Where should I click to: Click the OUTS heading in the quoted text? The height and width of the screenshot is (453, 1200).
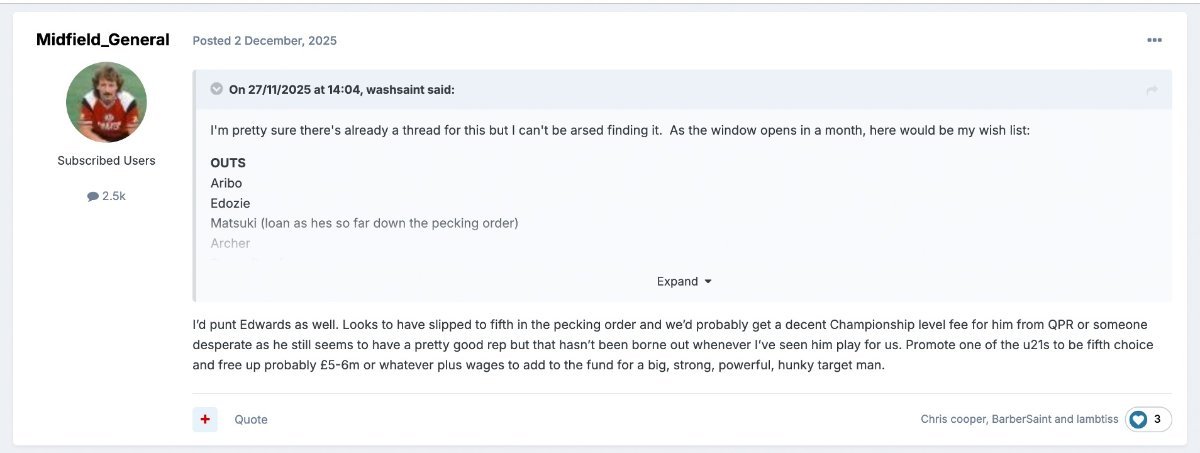[228, 162]
